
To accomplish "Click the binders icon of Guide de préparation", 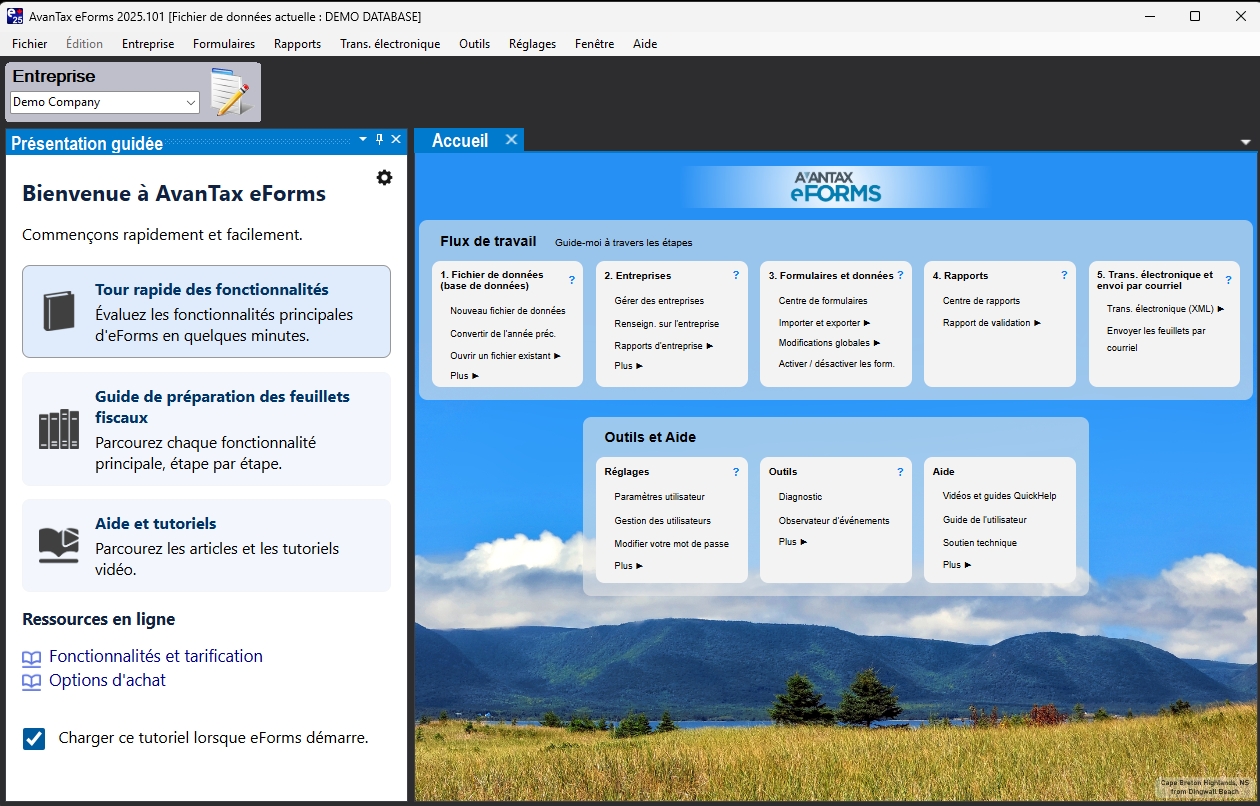I will (x=59, y=429).
